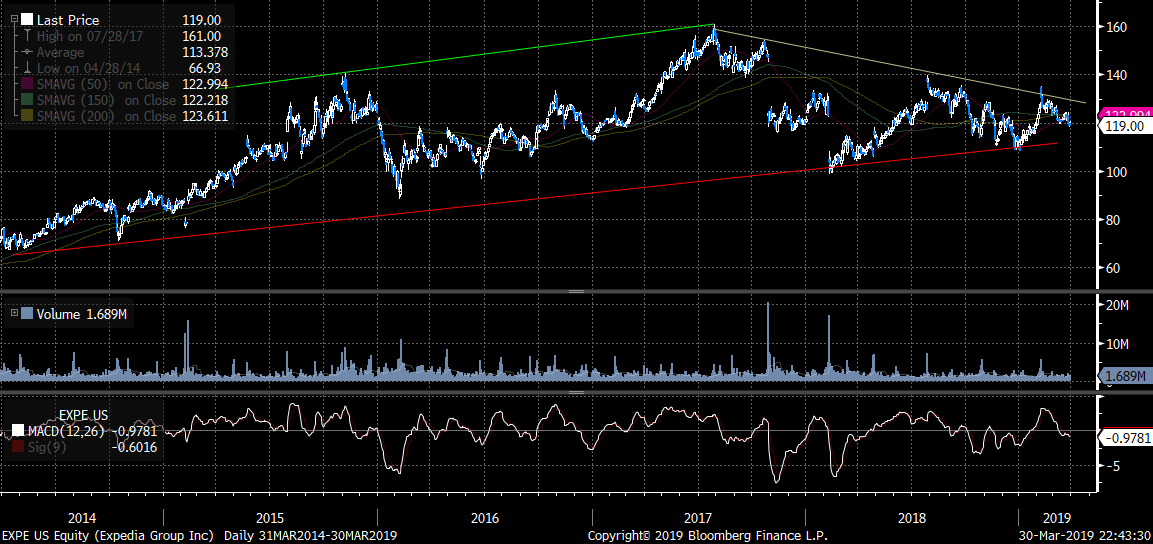Click the EXPE US label in MACD panel
Screen dimensions: 1153x544
83,415
